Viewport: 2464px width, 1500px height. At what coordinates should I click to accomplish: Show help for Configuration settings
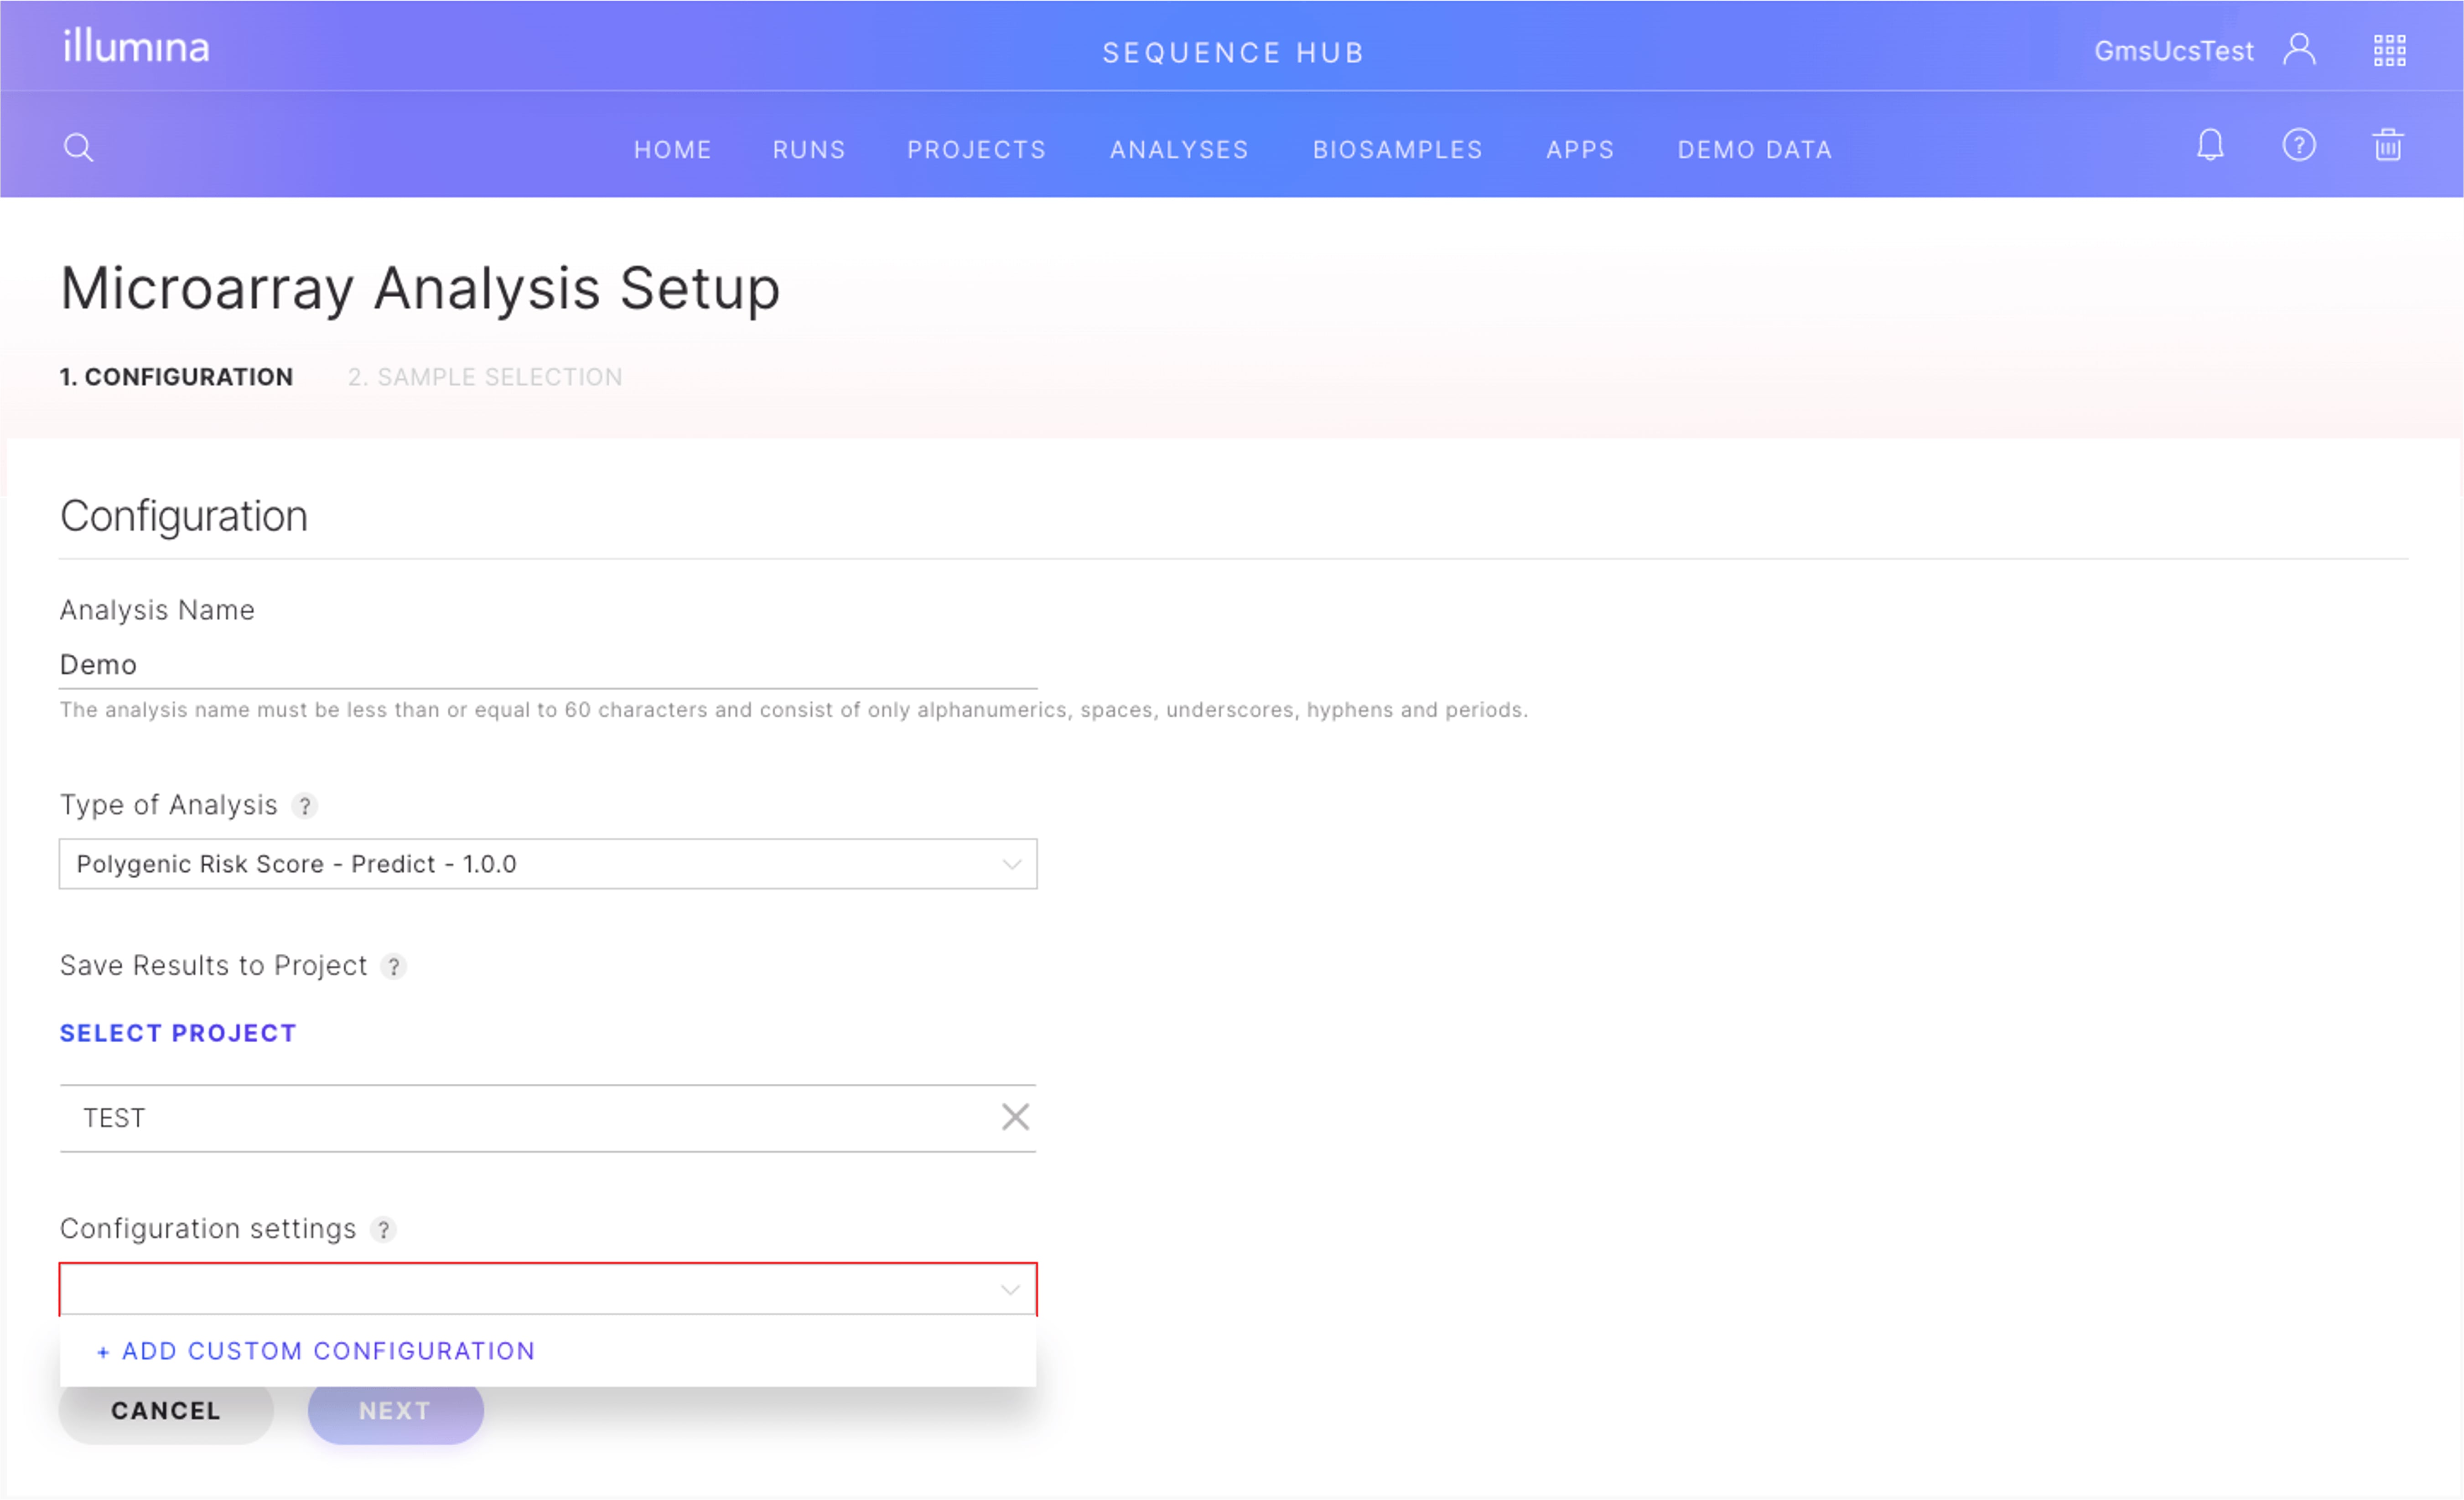click(383, 1230)
